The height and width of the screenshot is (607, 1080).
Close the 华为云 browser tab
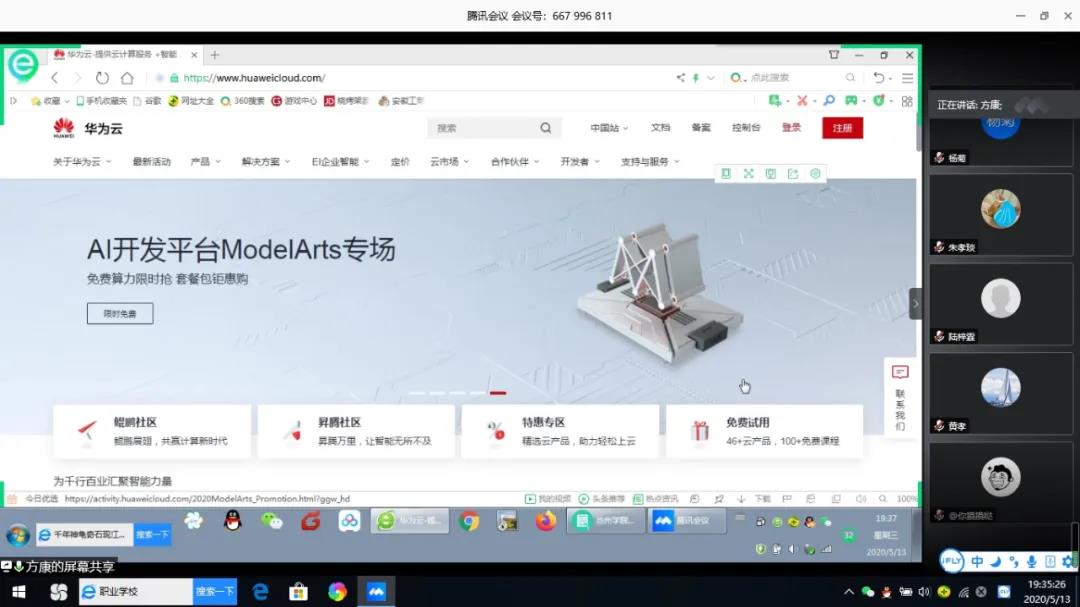tap(194, 54)
